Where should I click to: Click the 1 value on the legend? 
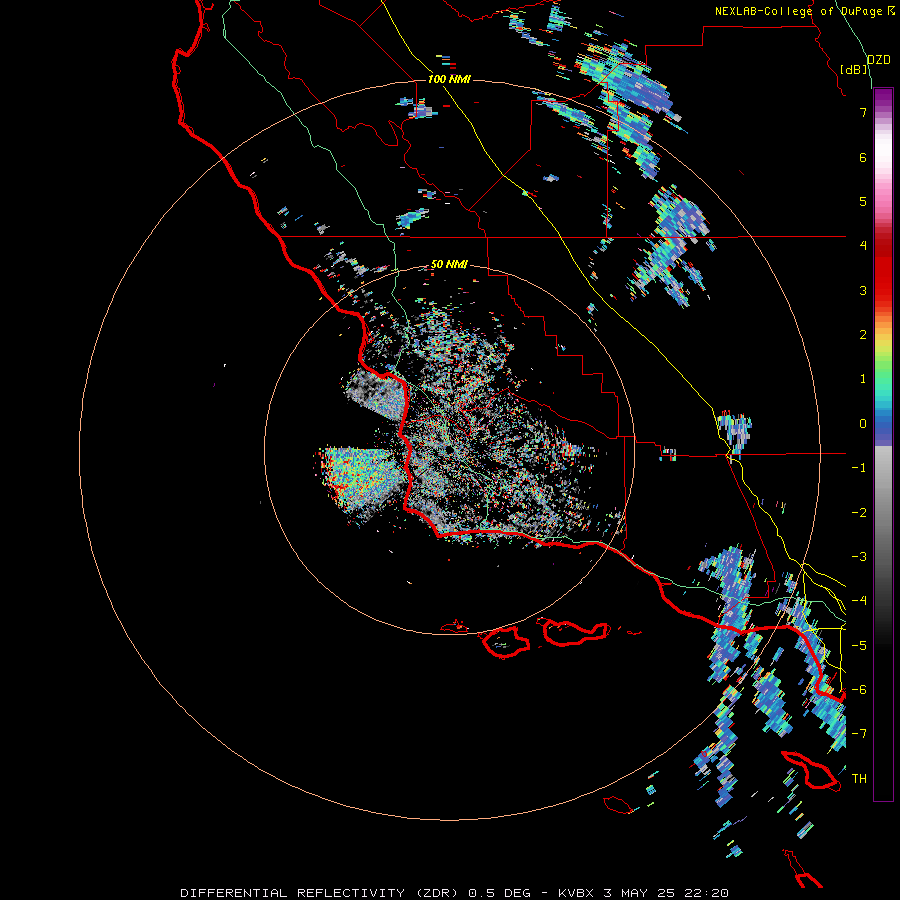(x=863, y=379)
